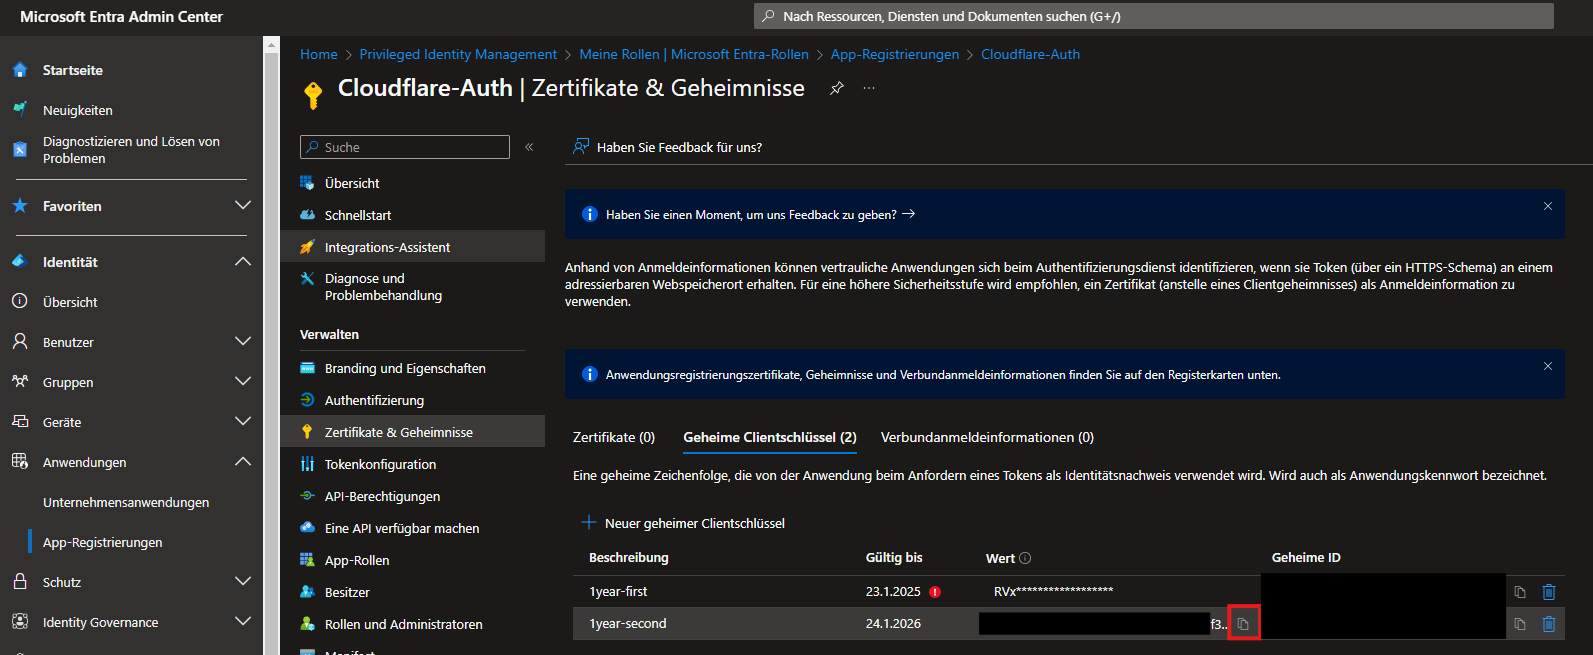Open Startseite home icon in sidebar
This screenshot has height=655, width=1593.
coord(20,70)
